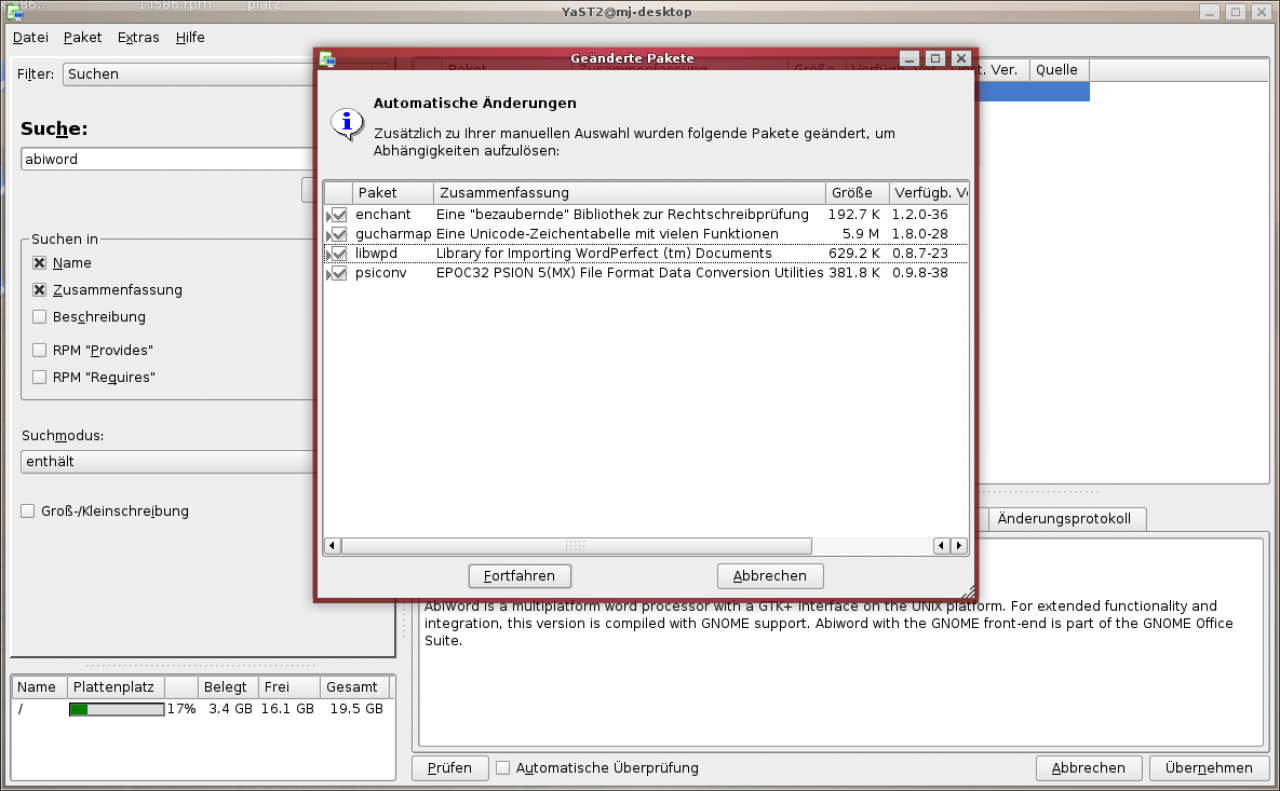Click version value 0.8.7-23
The height and width of the screenshot is (791, 1280).
920,254
